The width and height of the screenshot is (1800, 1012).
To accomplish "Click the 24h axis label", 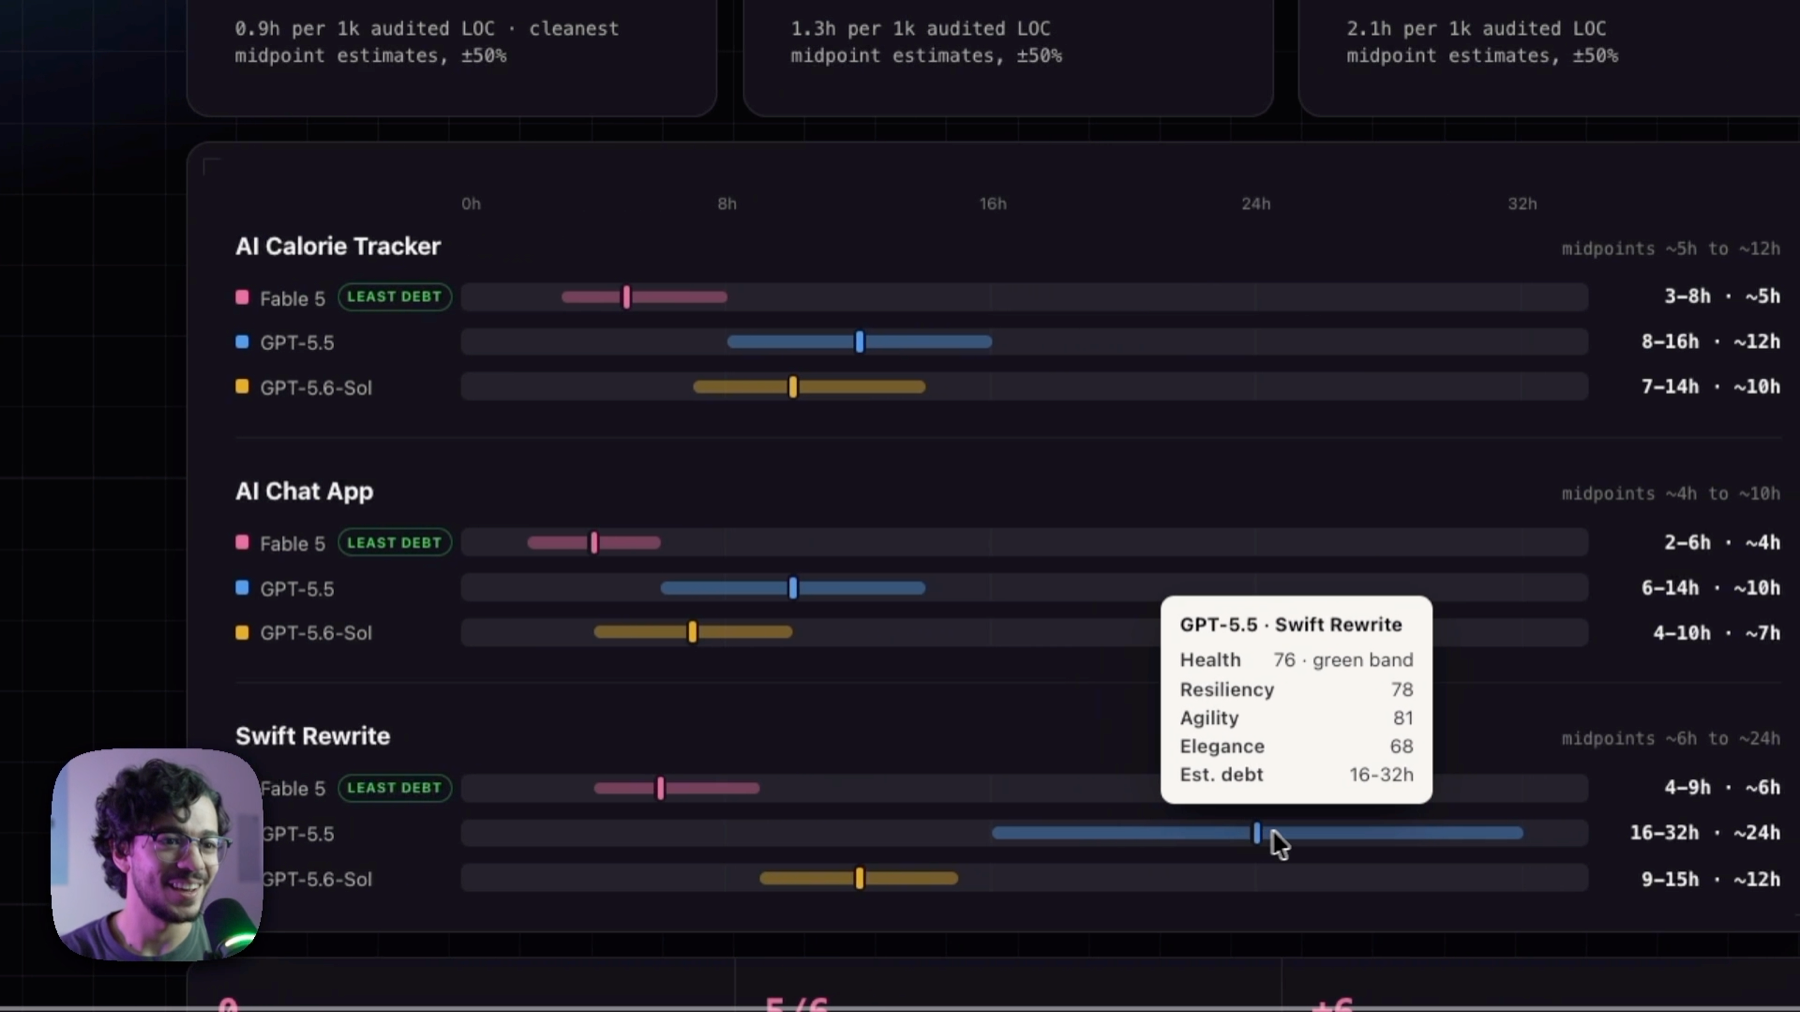I will tap(1256, 204).
